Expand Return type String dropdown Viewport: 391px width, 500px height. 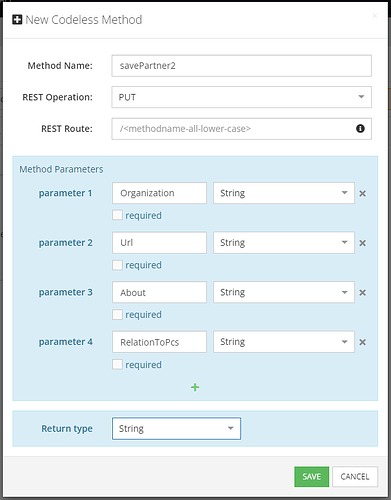tap(176, 428)
